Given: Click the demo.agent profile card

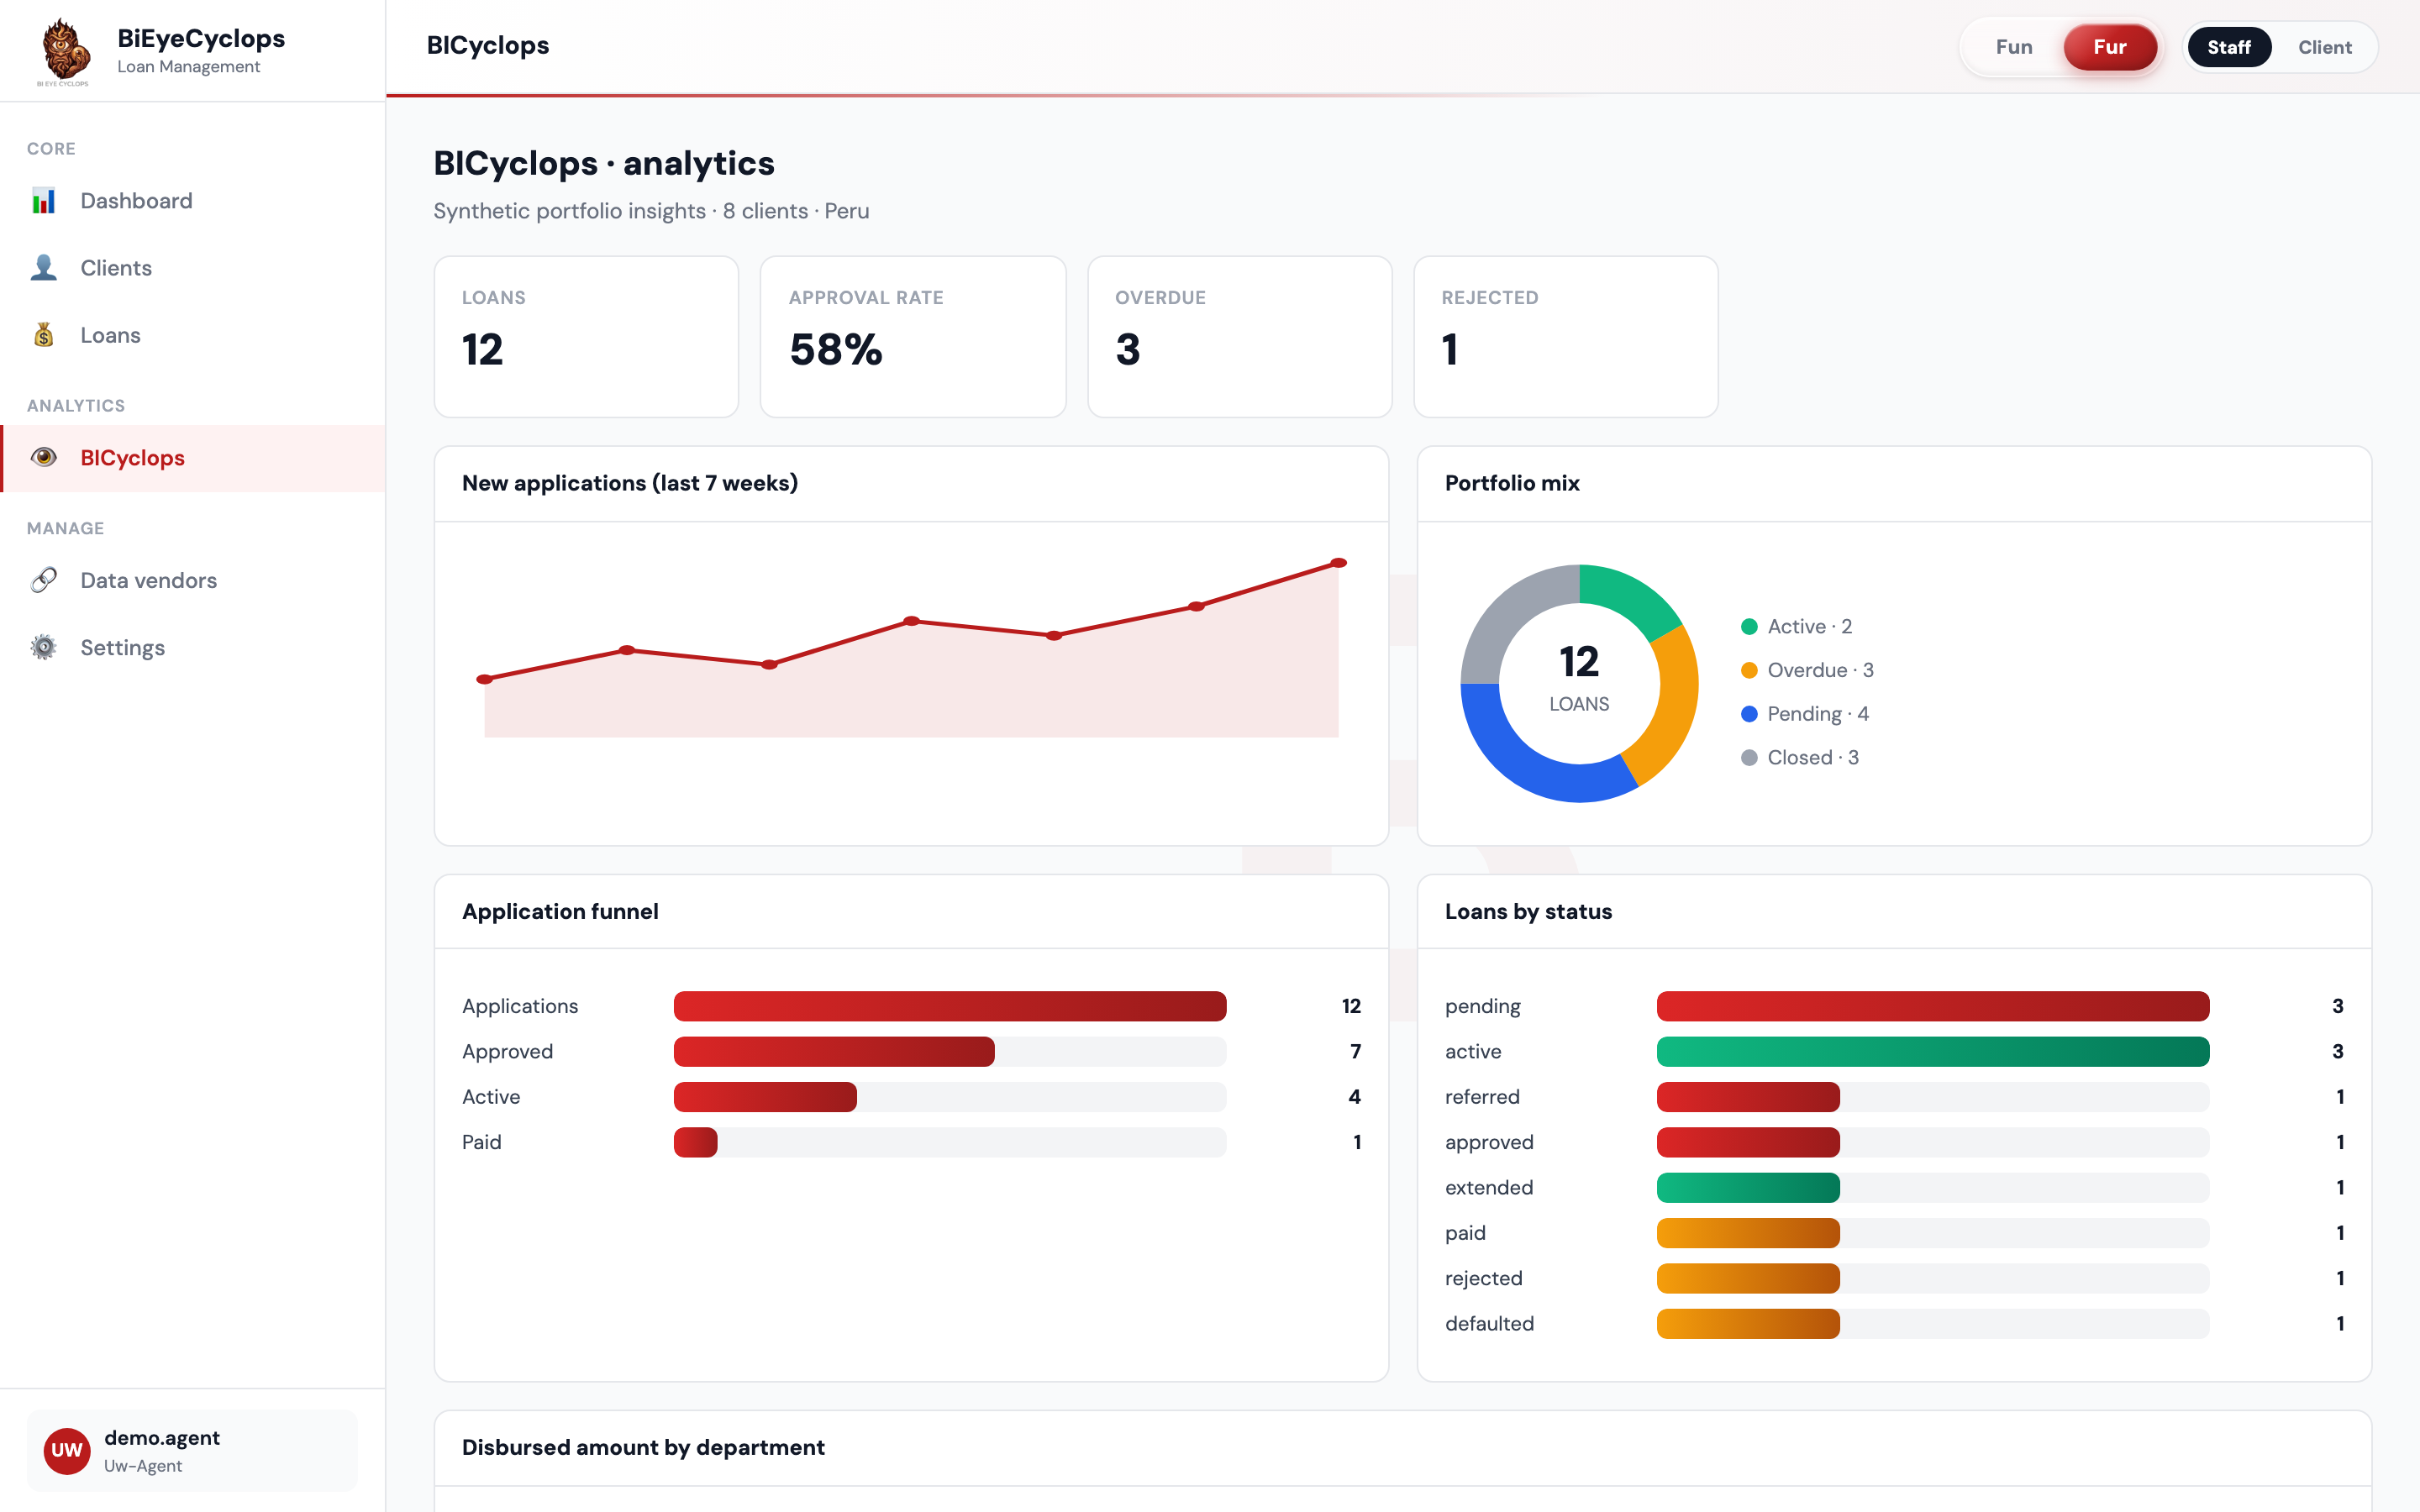Looking at the screenshot, I should pyautogui.click(x=192, y=1450).
